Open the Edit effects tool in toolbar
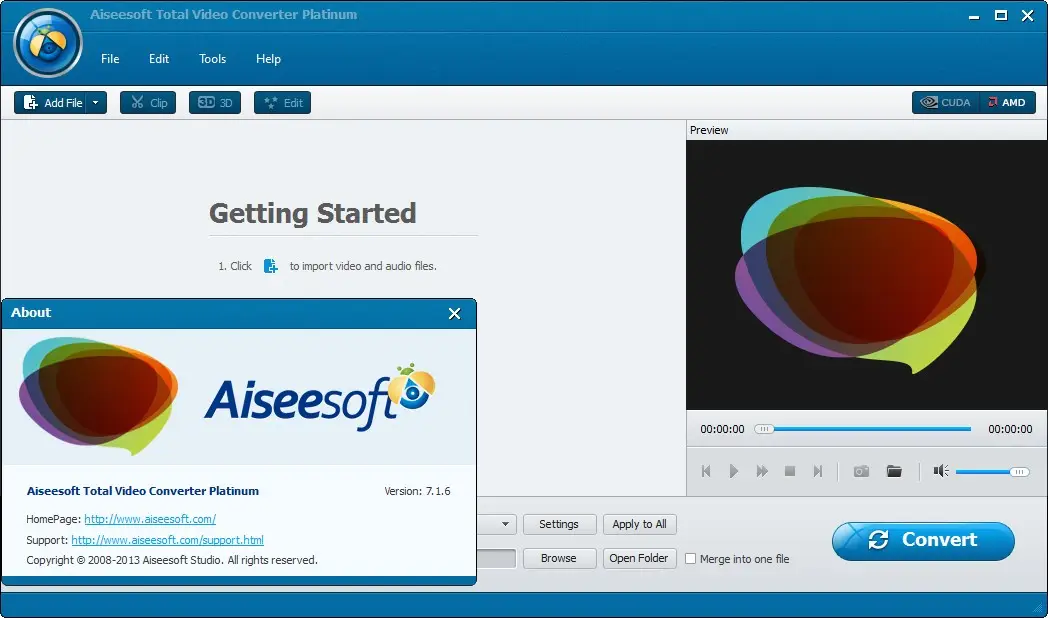Viewport: 1048px width, 618px height. click(x=283, y=102)
